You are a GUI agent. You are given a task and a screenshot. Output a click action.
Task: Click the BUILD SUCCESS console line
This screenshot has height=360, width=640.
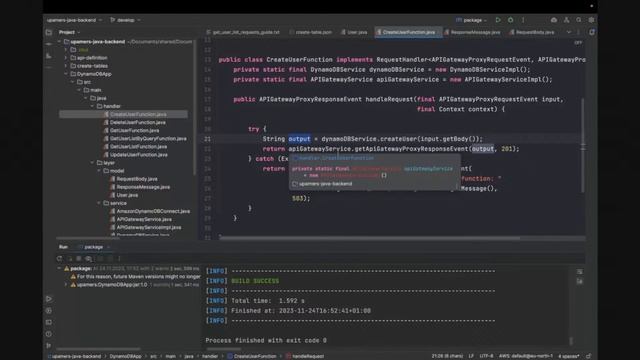click(255, 281)
